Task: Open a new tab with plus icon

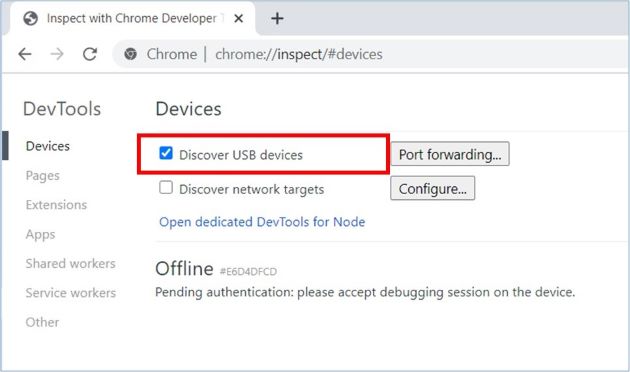Action: pyautogui.click(x=277, y=18)
